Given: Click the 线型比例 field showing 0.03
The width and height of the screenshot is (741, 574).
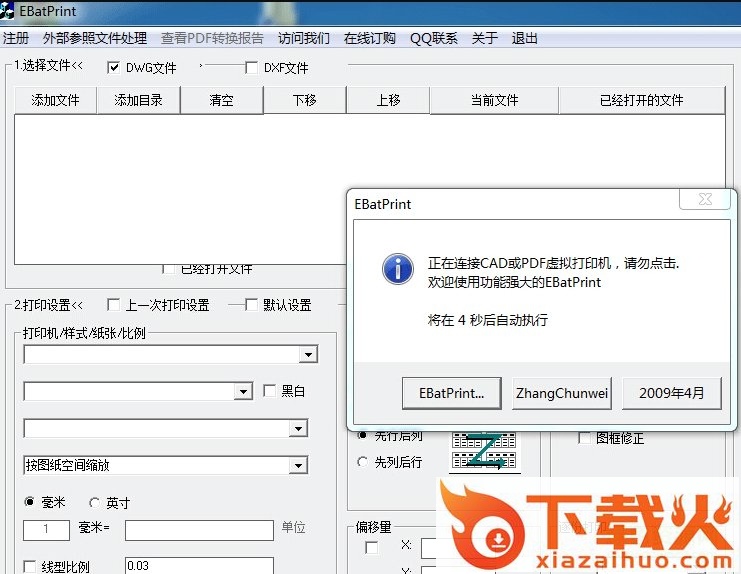Looking at the screenshot, I should tap(199, 565).
